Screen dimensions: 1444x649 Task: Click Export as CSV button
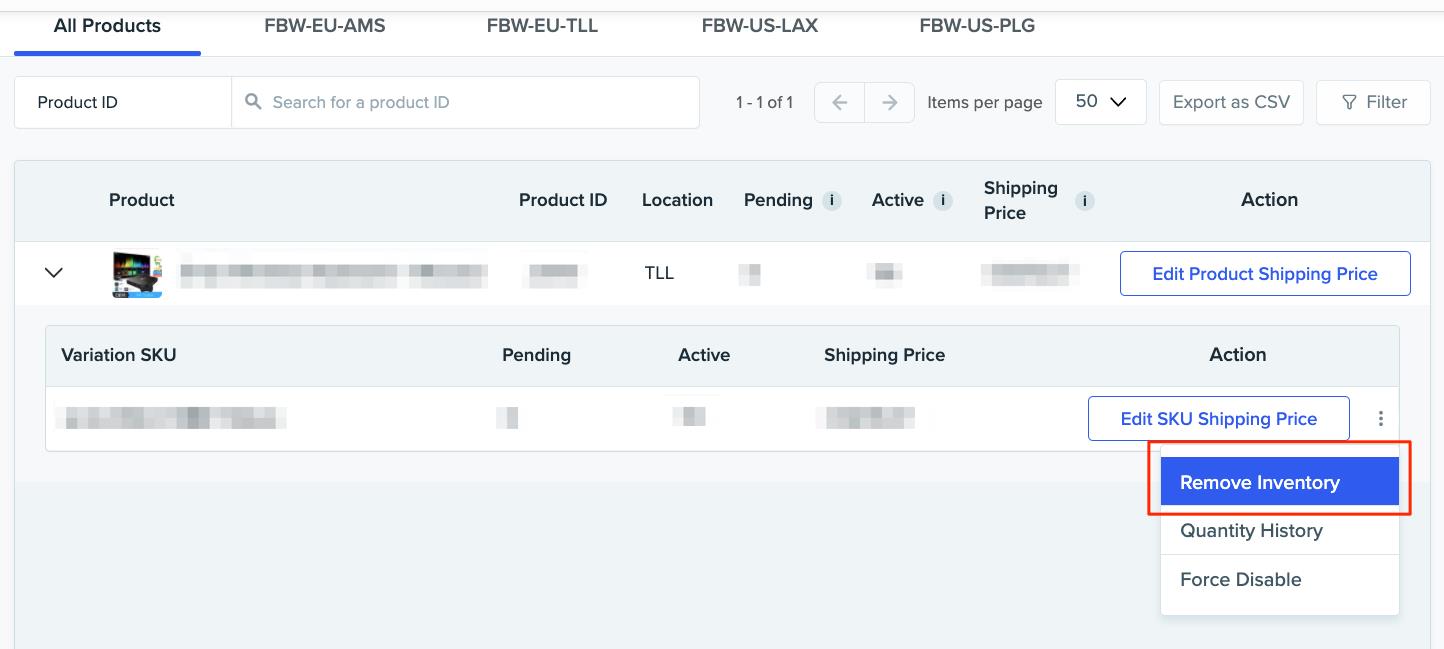[x=1231, y=102]
